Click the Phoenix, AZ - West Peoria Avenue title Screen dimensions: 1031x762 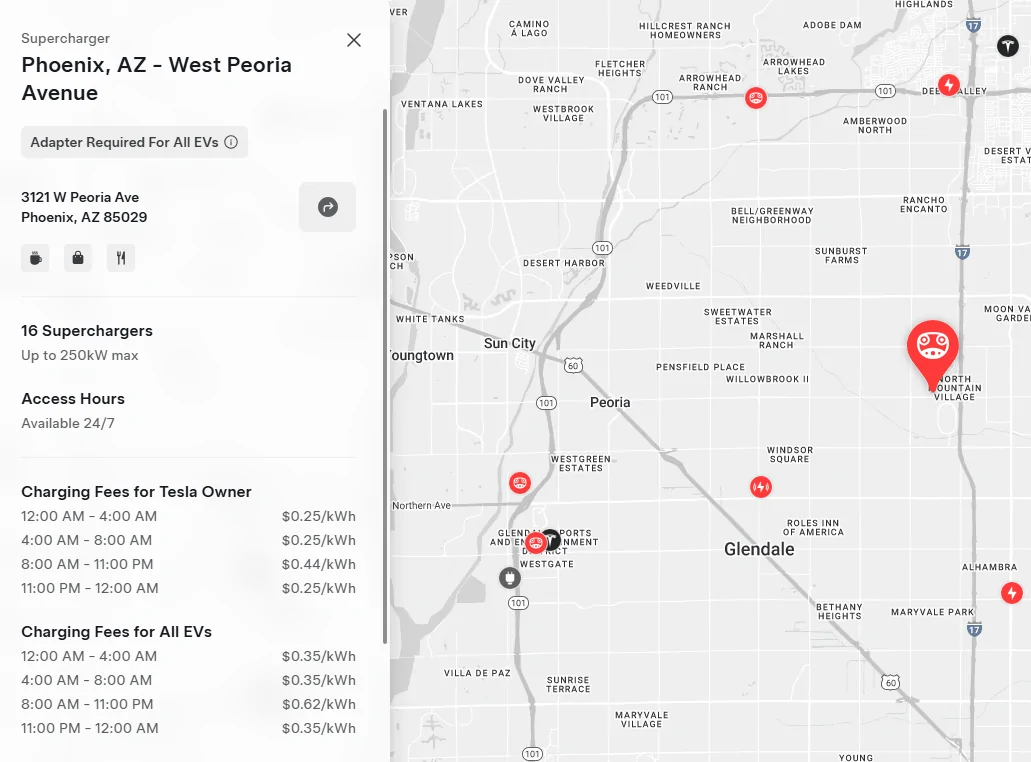(156, 79)
